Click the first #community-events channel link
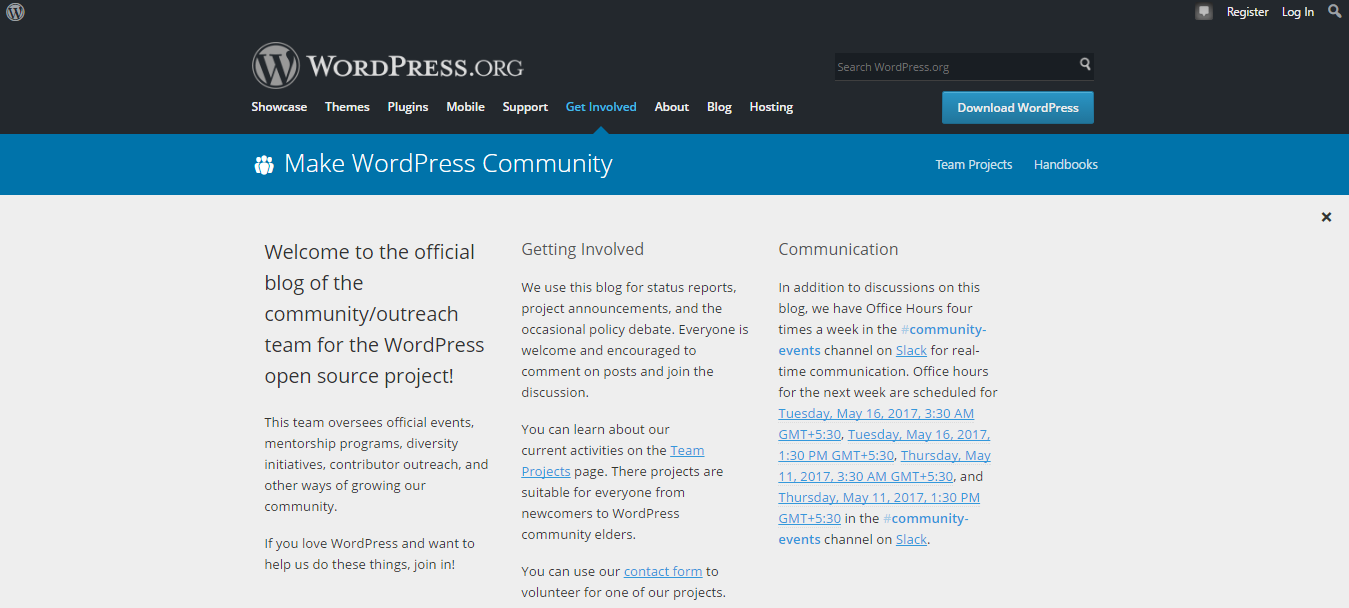 point(883,340)
